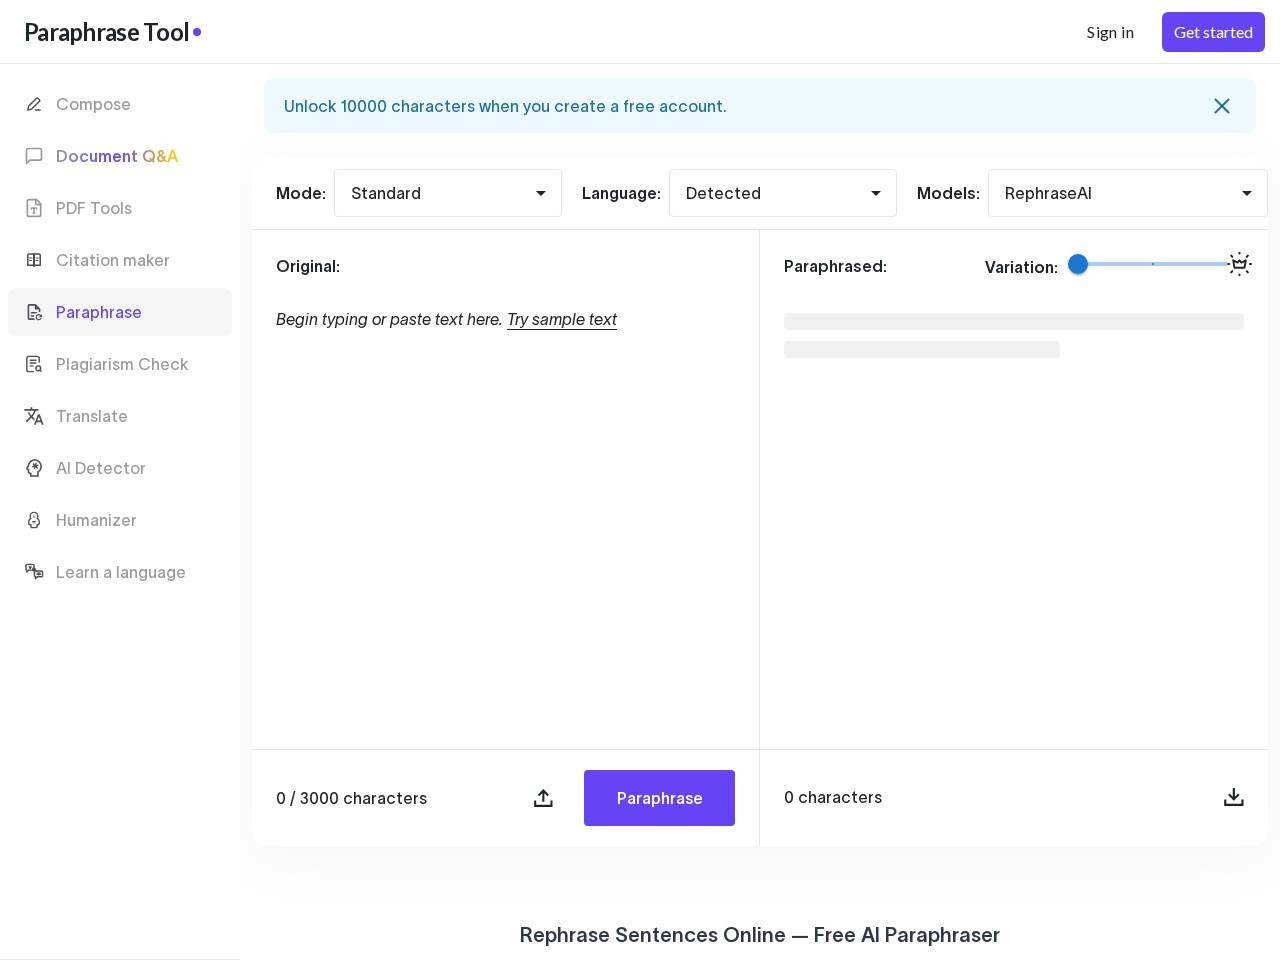Open the Language dropdown set to Detected
The image size is (1280, 960).
(783, 193)
